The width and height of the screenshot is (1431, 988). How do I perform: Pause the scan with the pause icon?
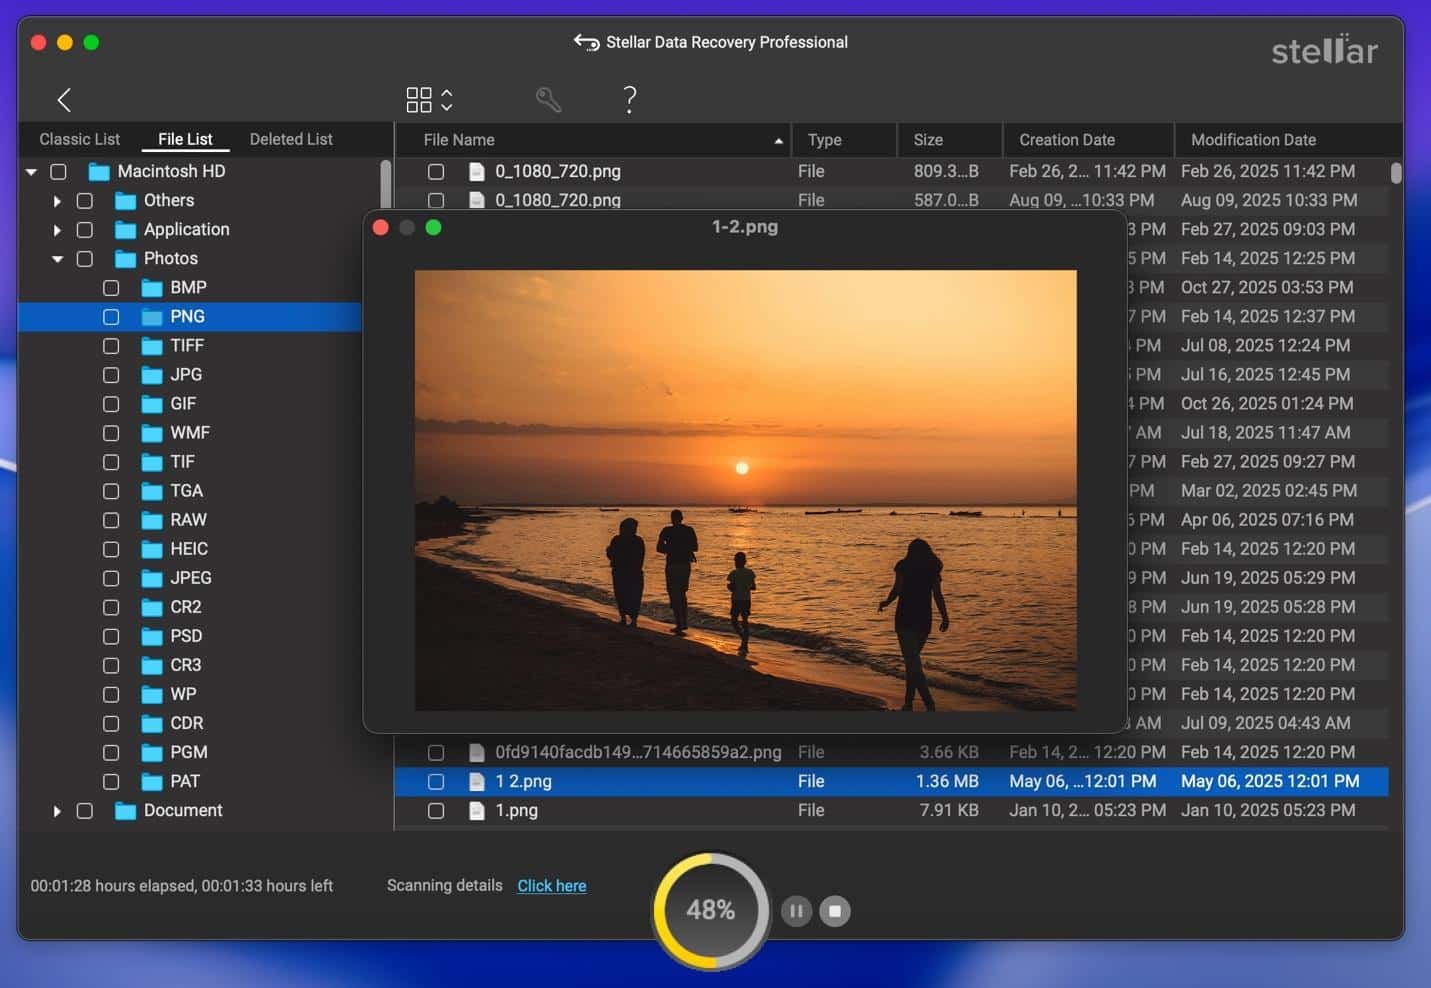[796, 911]
